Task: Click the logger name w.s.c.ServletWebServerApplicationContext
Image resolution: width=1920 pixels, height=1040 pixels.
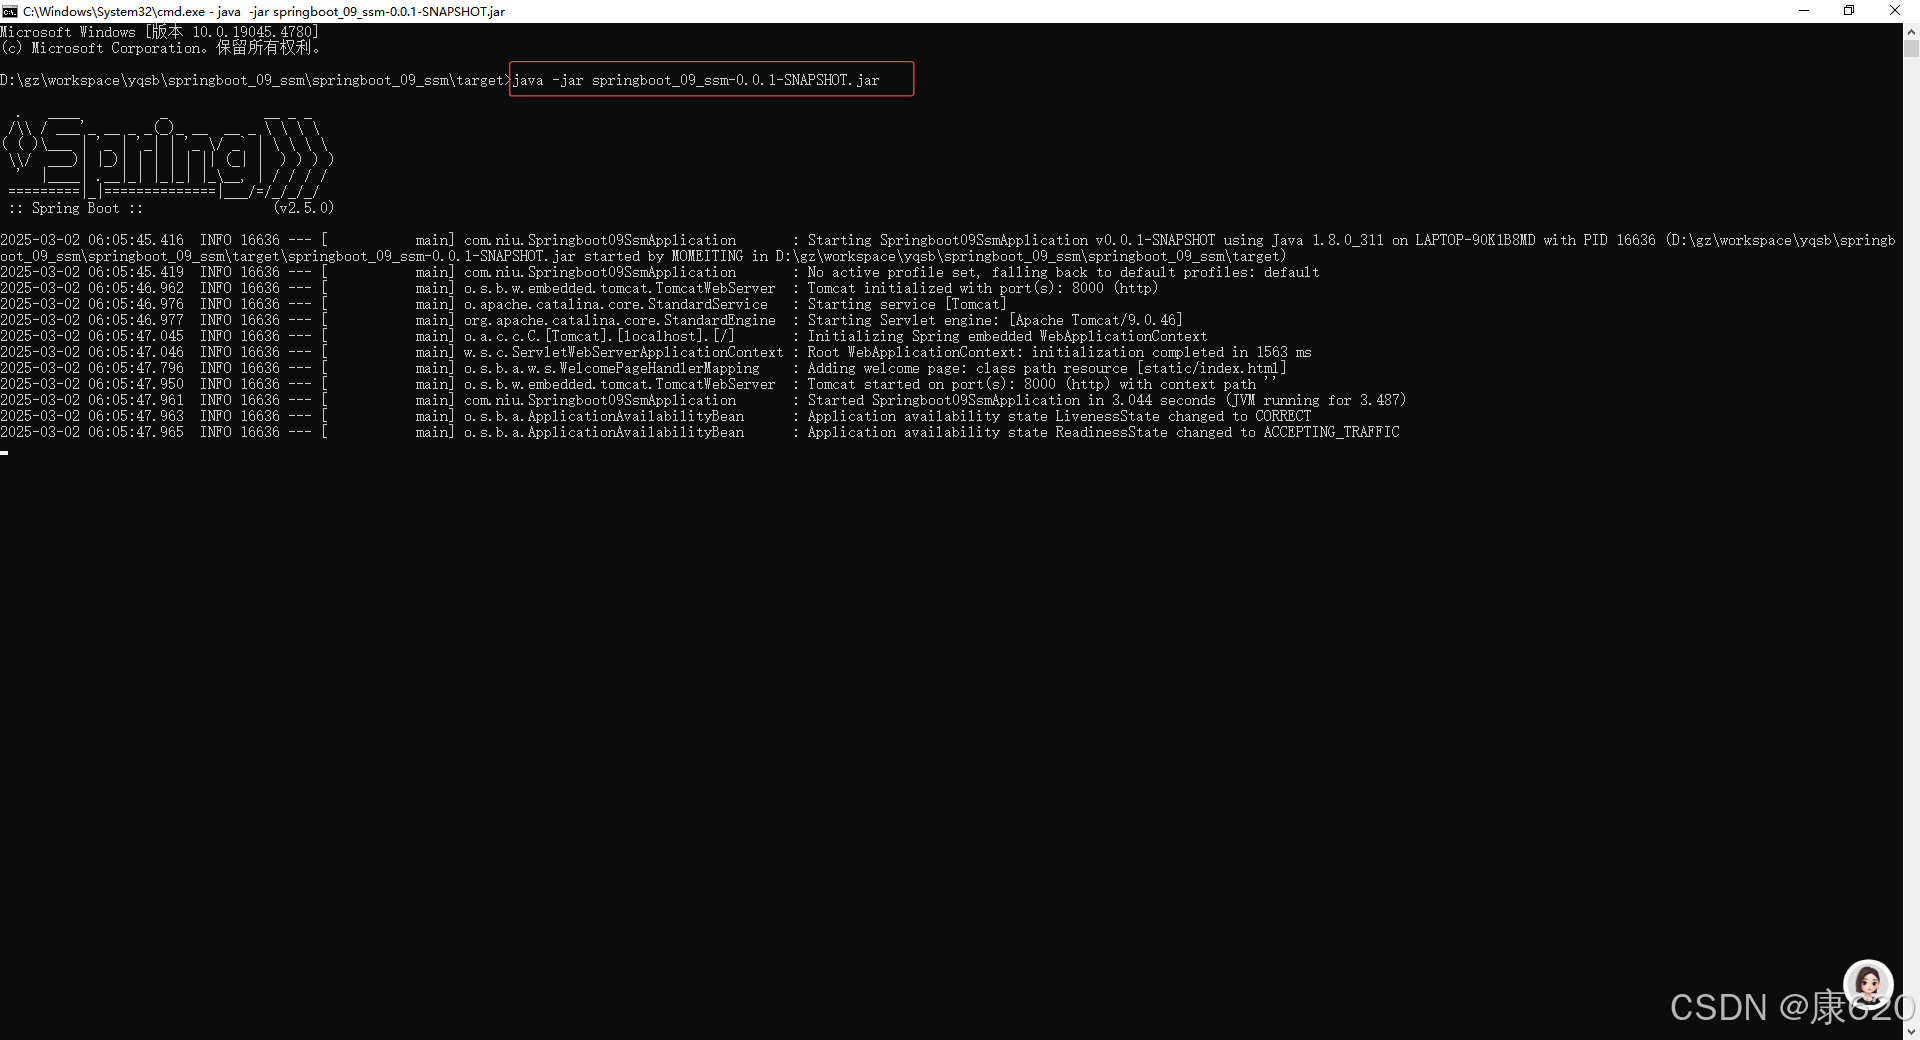Action: tap(624, 352)
